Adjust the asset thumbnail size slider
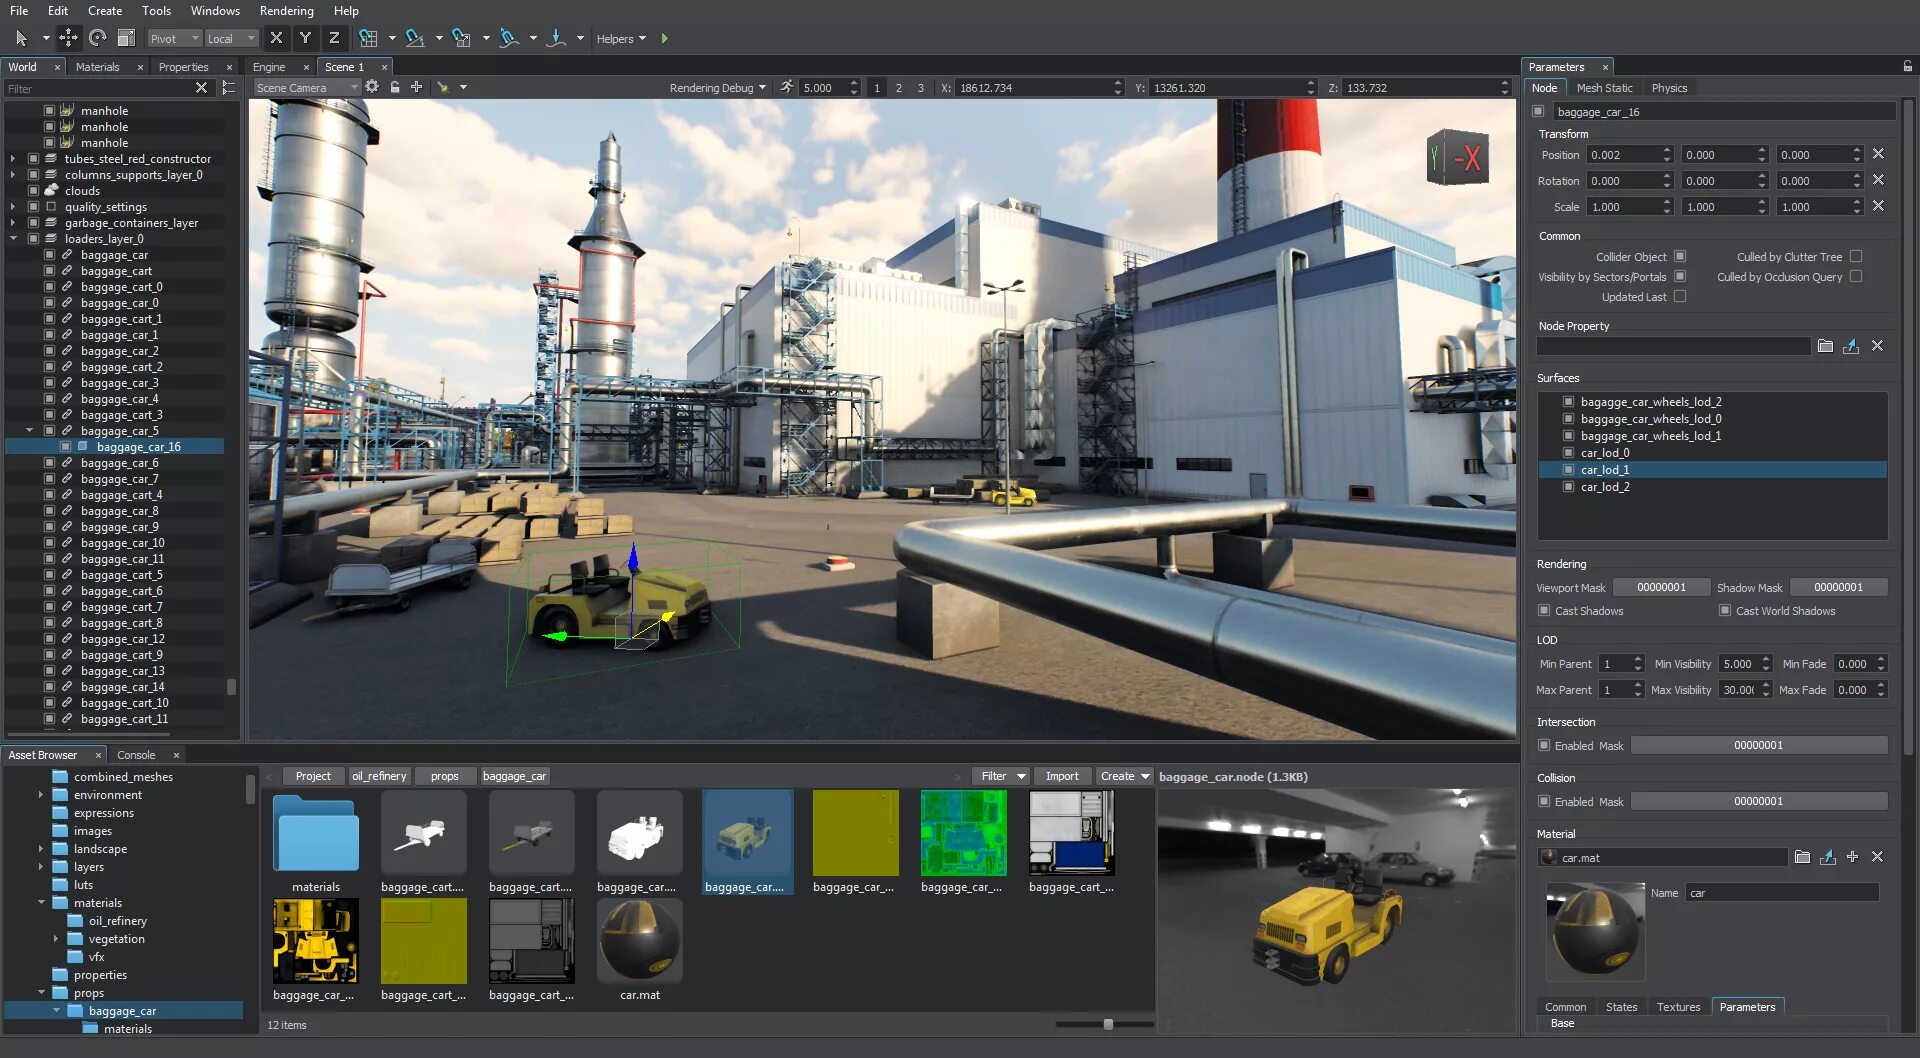This screenshot has width=1920, height=1058. 1107,1024
